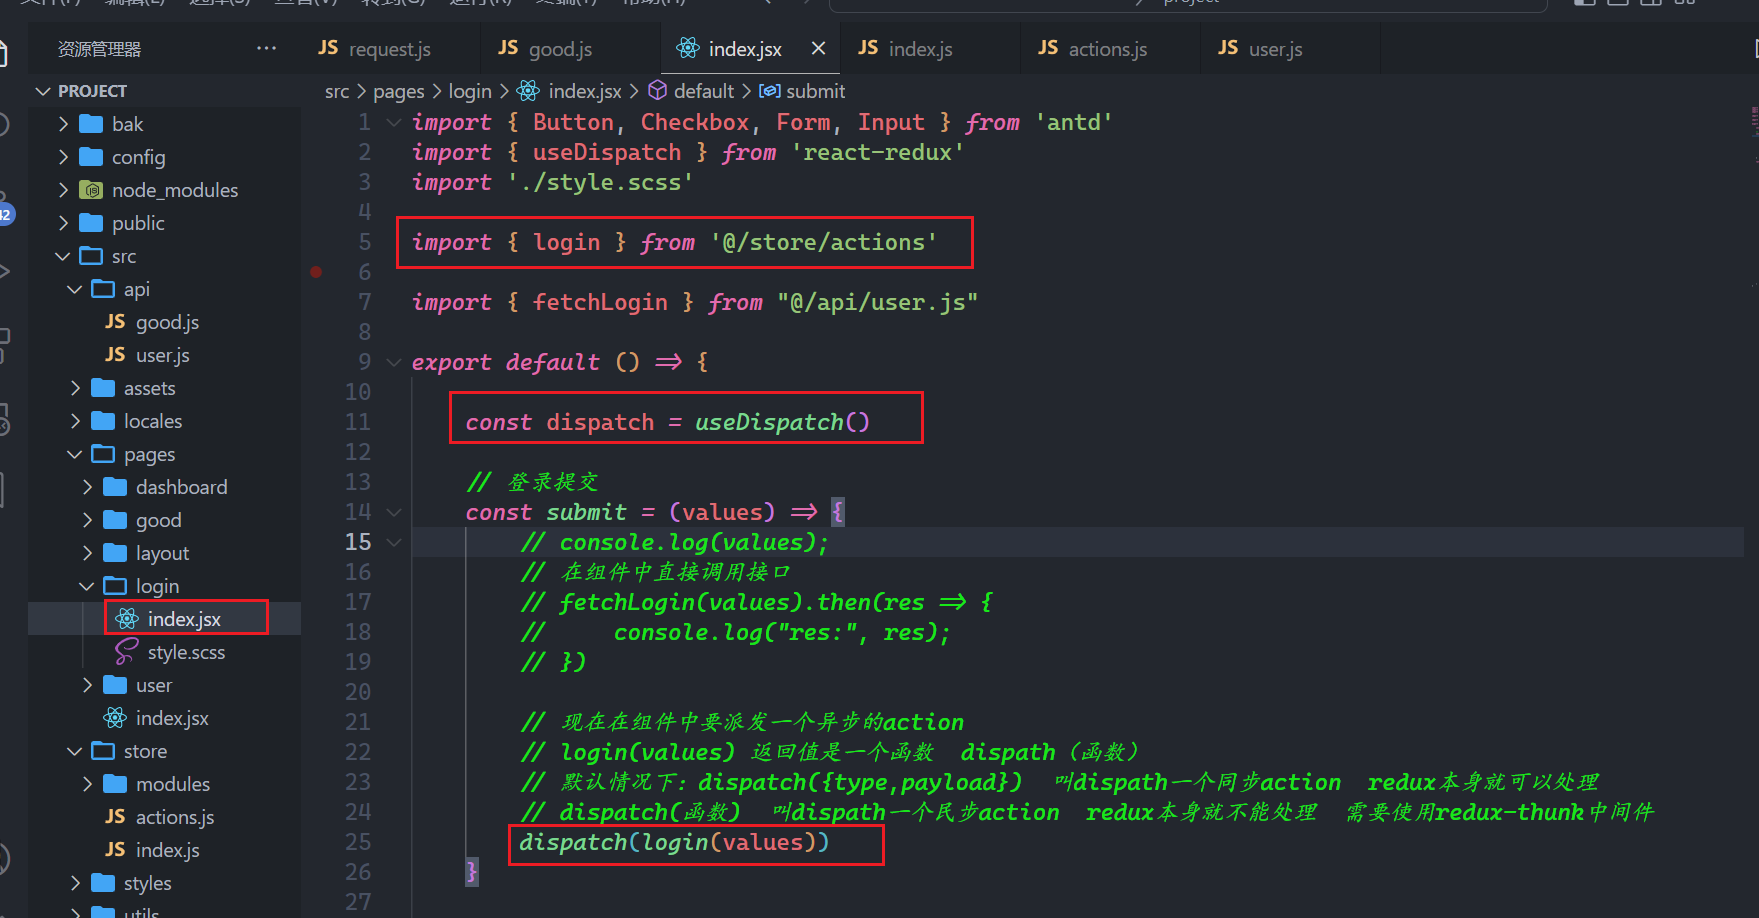Click the bak folder icon

click(91, 124)
